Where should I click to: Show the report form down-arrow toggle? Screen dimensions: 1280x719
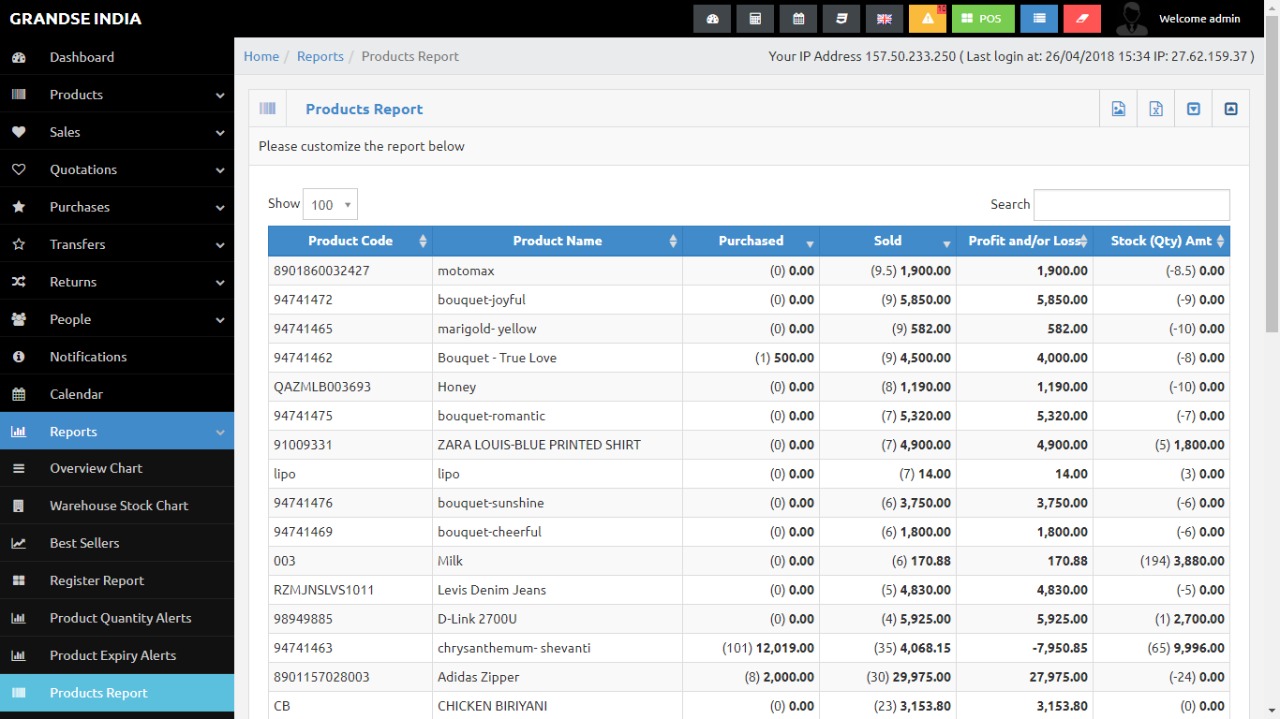tap(1193, 109)
